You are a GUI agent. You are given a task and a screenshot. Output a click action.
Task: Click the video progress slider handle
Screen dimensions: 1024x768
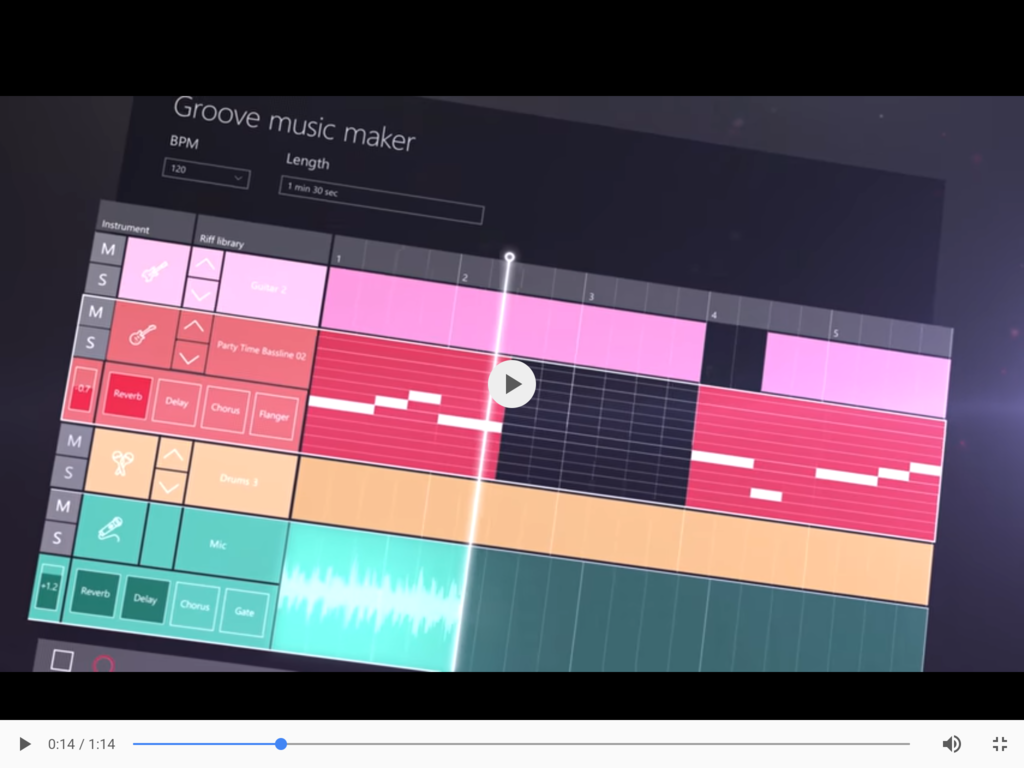281,744
